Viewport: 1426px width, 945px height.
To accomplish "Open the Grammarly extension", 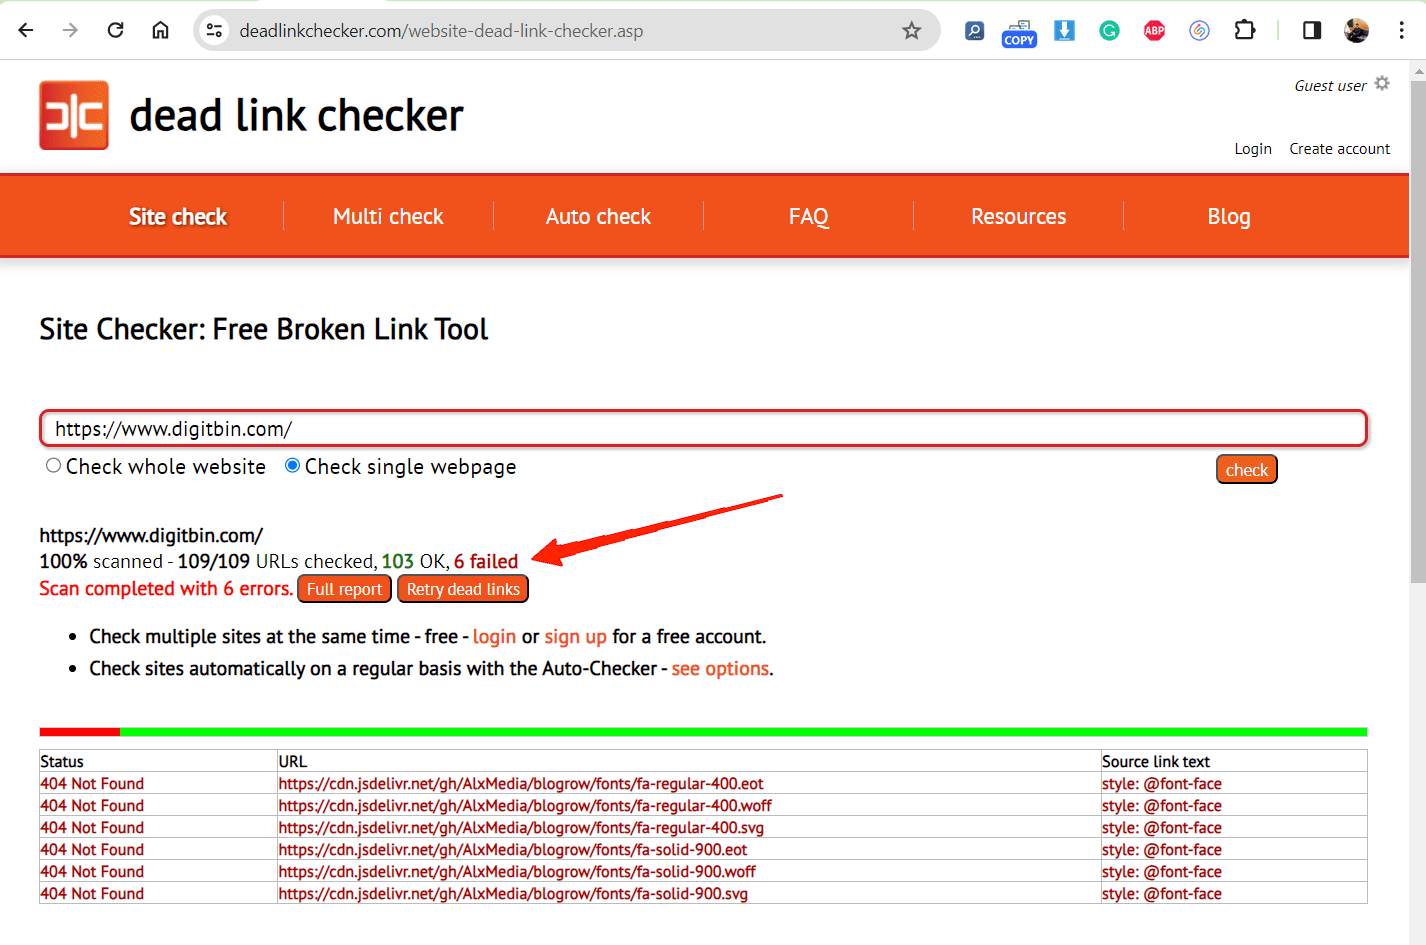I will tap(1109, 31).
